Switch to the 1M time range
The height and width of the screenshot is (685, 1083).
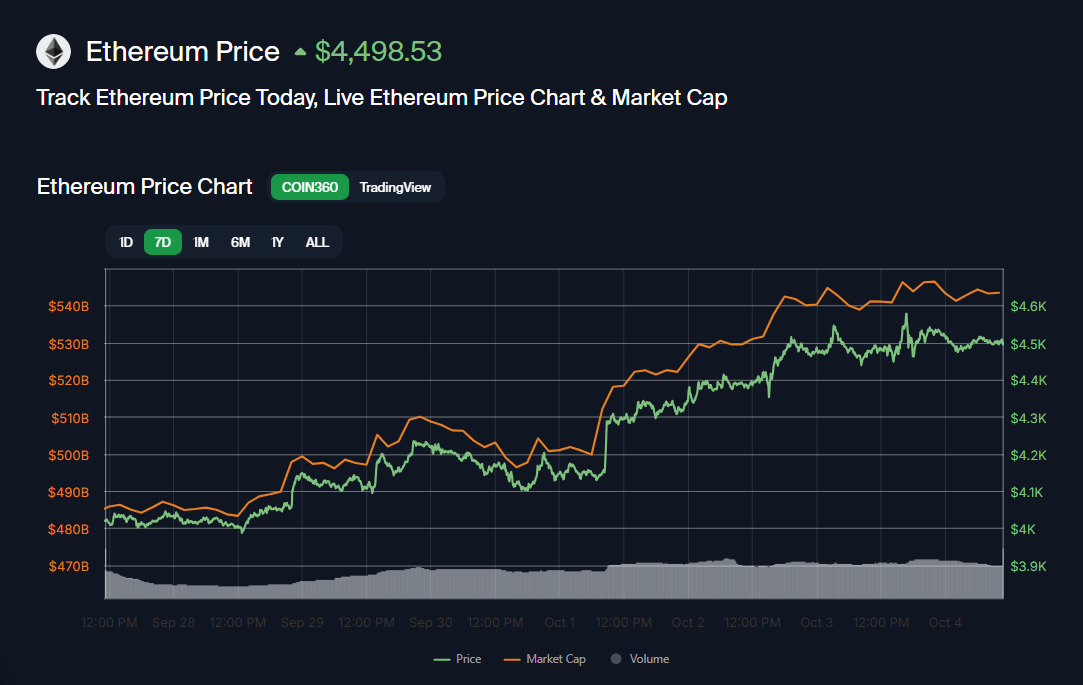point(201,242)
